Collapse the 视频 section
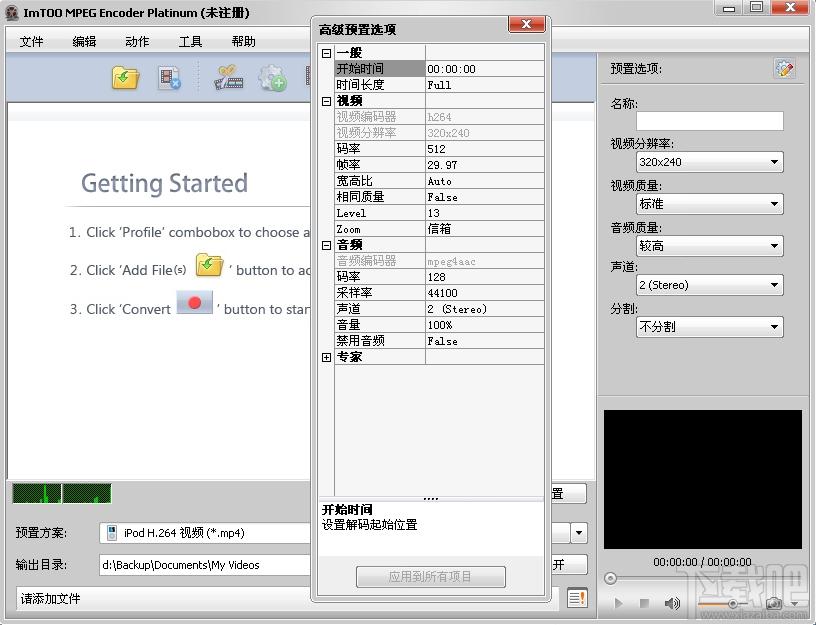Screen dimensions: 816x625 (x=326, y=101)
